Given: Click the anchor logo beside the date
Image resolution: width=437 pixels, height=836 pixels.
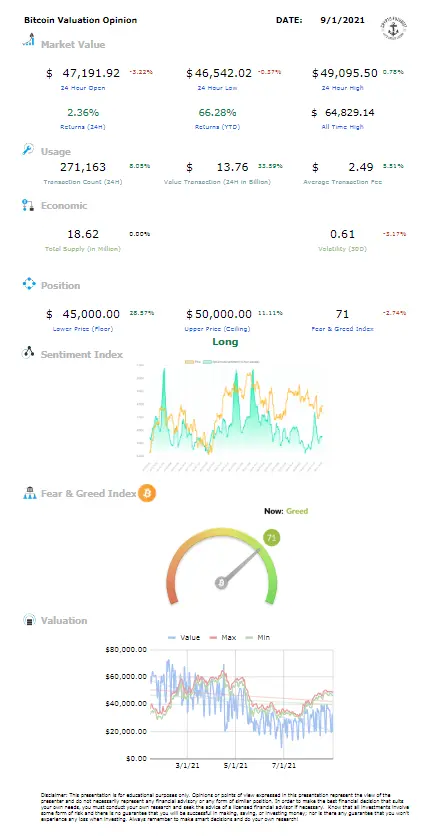Looking at the screenshot, I should click(x=392, y=27).
